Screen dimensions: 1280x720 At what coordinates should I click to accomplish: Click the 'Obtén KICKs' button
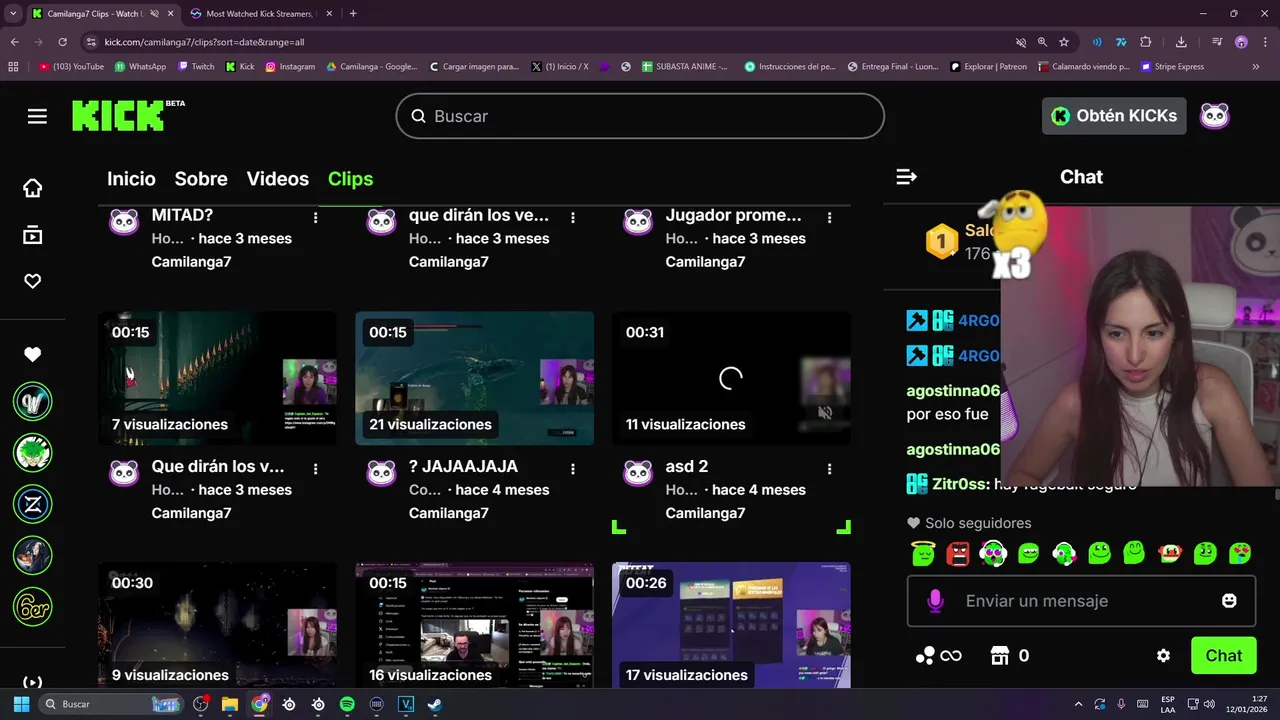[x=1114, y=116]
